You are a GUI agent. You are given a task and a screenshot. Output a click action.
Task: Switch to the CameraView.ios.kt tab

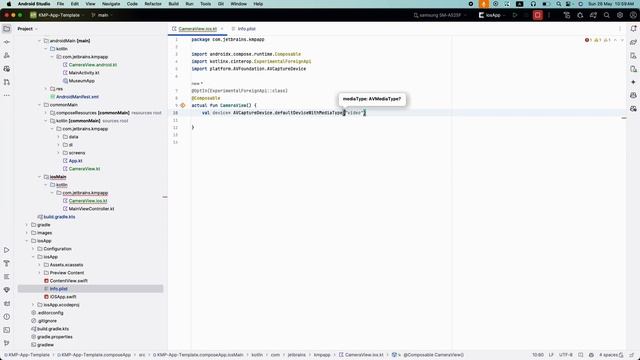tap(197, 29)
